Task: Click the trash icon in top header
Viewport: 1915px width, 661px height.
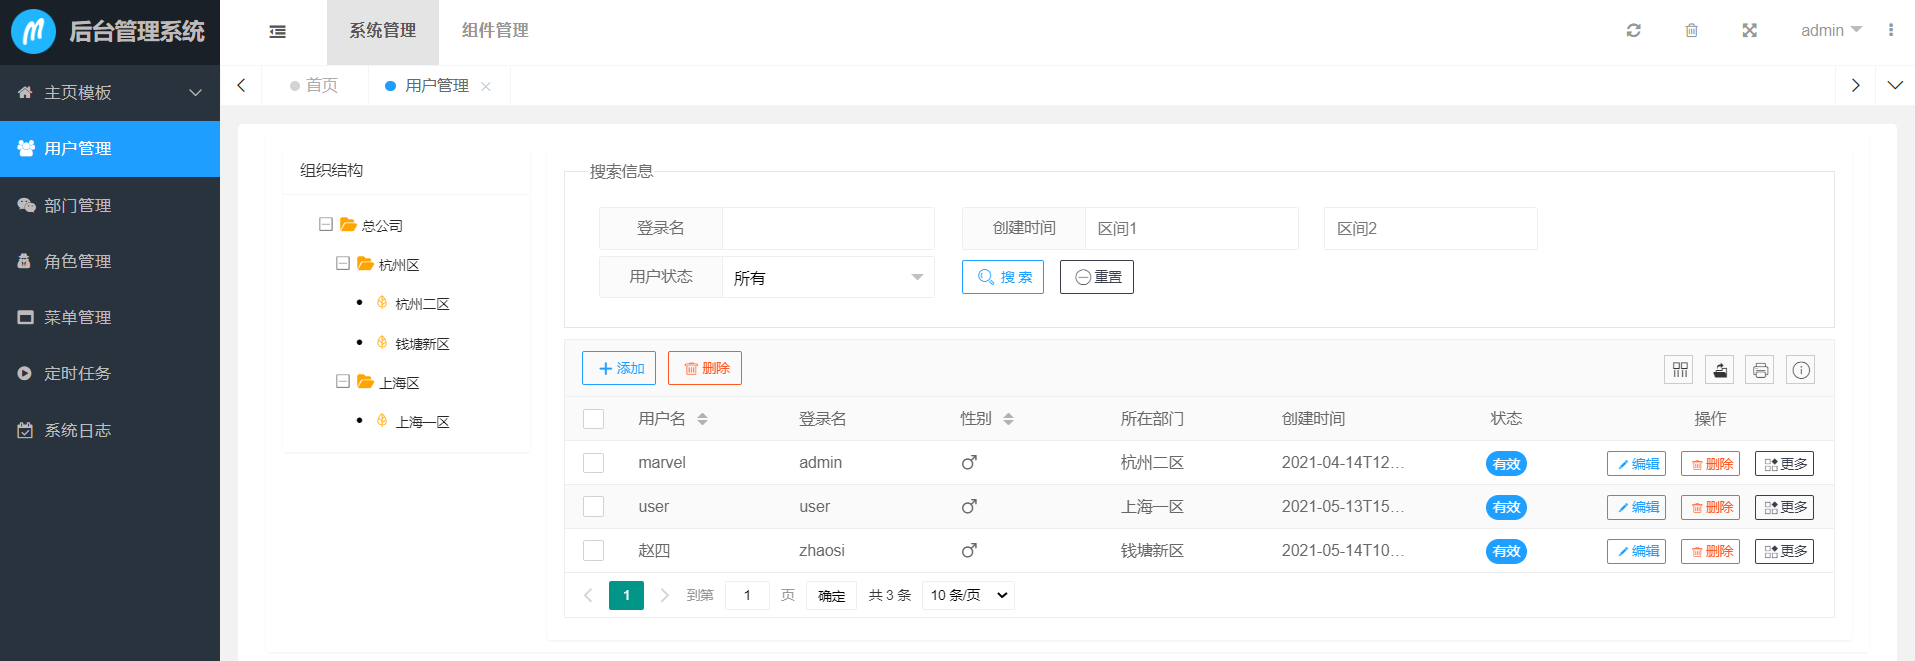Action: point(1691,30)
